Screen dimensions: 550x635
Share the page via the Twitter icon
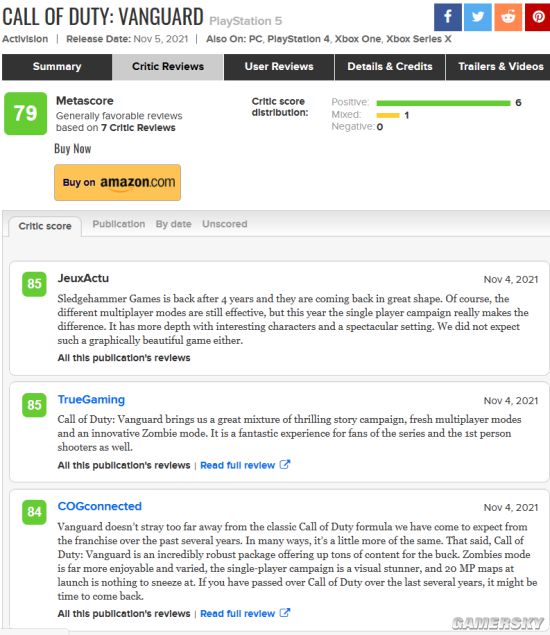478,17
